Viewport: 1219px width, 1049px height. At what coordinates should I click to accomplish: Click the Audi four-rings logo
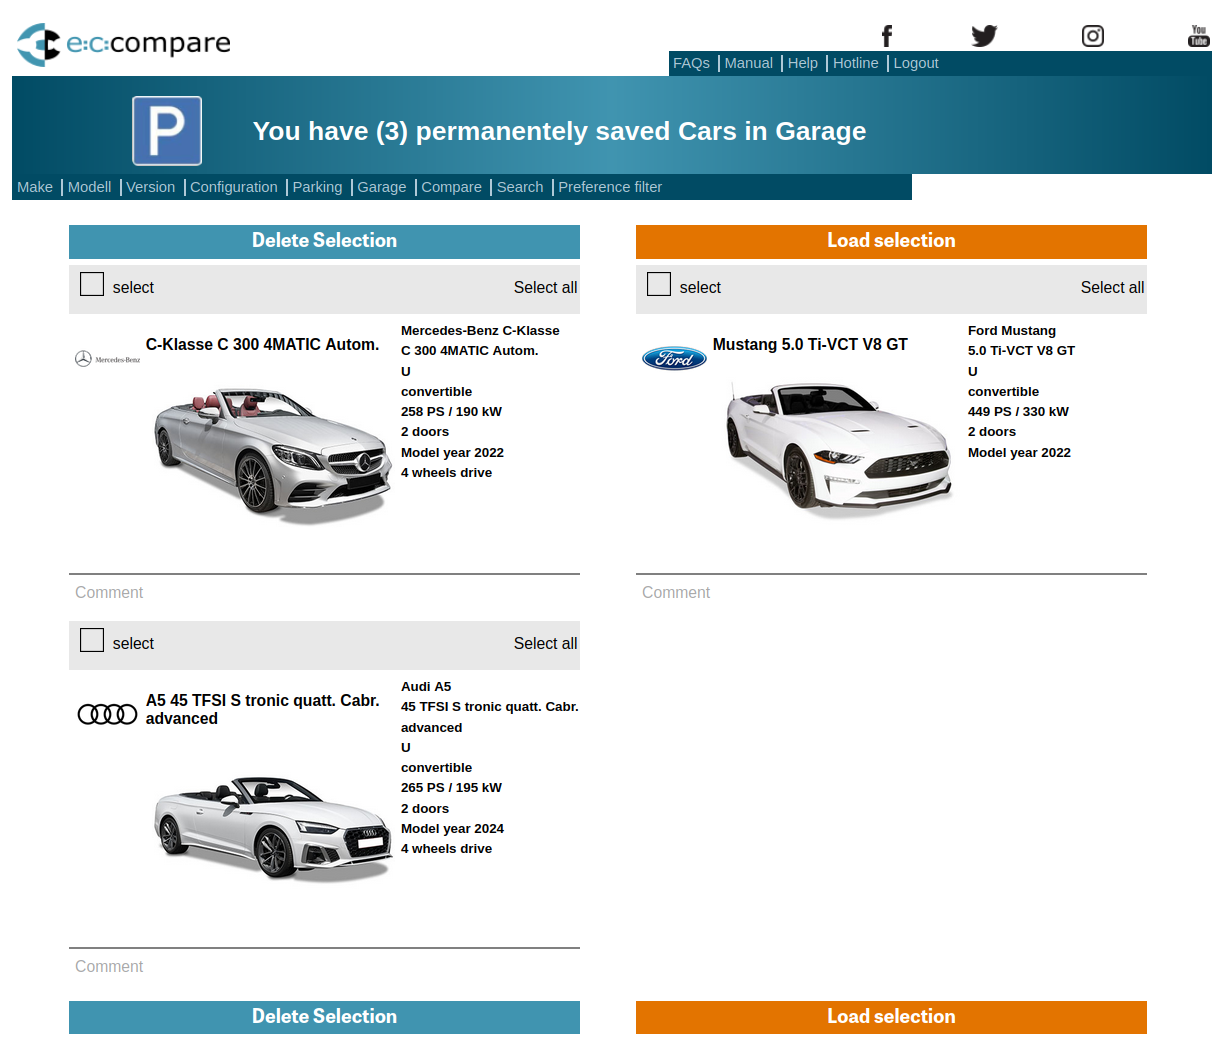(x=108, y=714)
